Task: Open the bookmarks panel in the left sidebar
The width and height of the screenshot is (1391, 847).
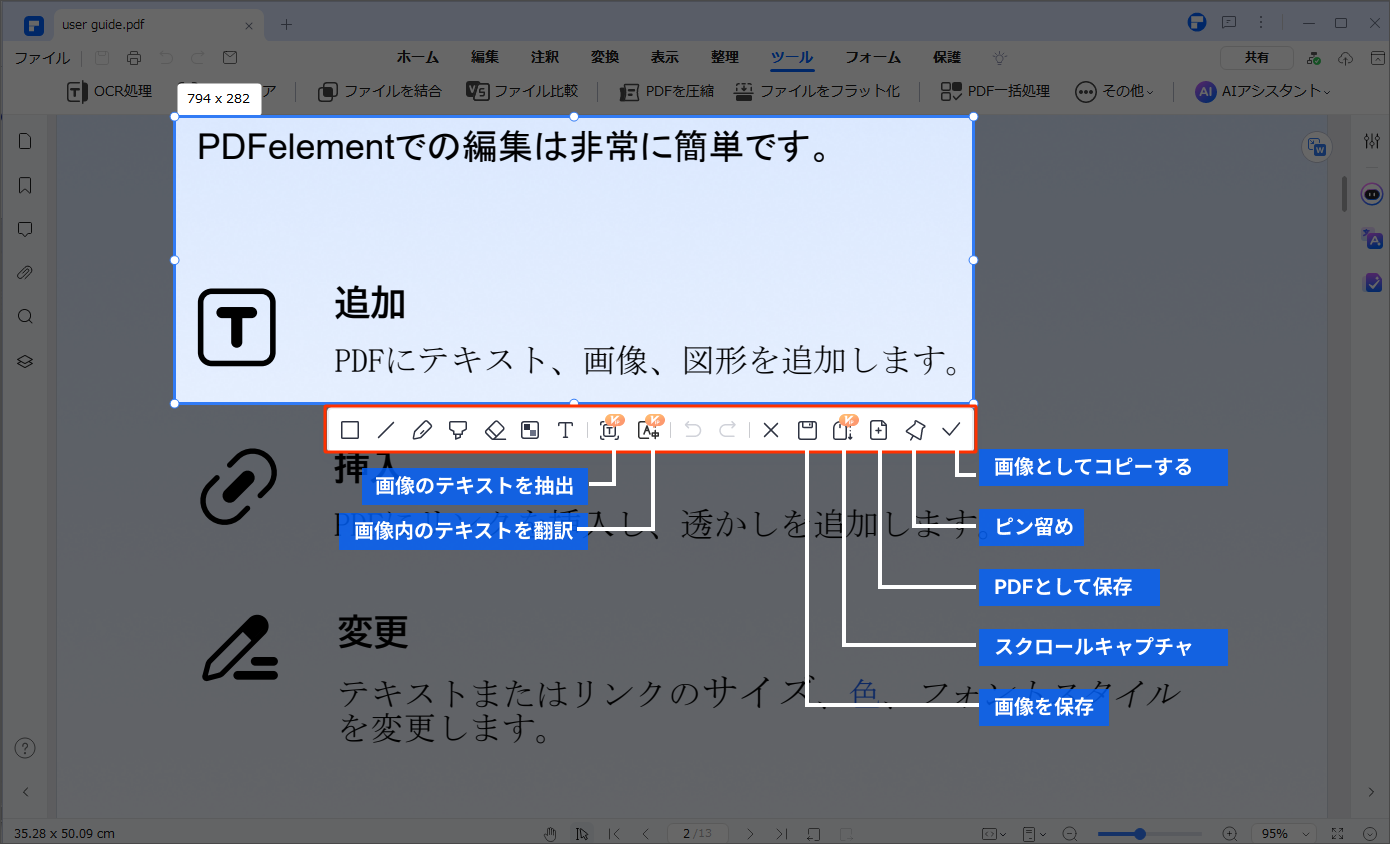Action: (x=26, y=185)
